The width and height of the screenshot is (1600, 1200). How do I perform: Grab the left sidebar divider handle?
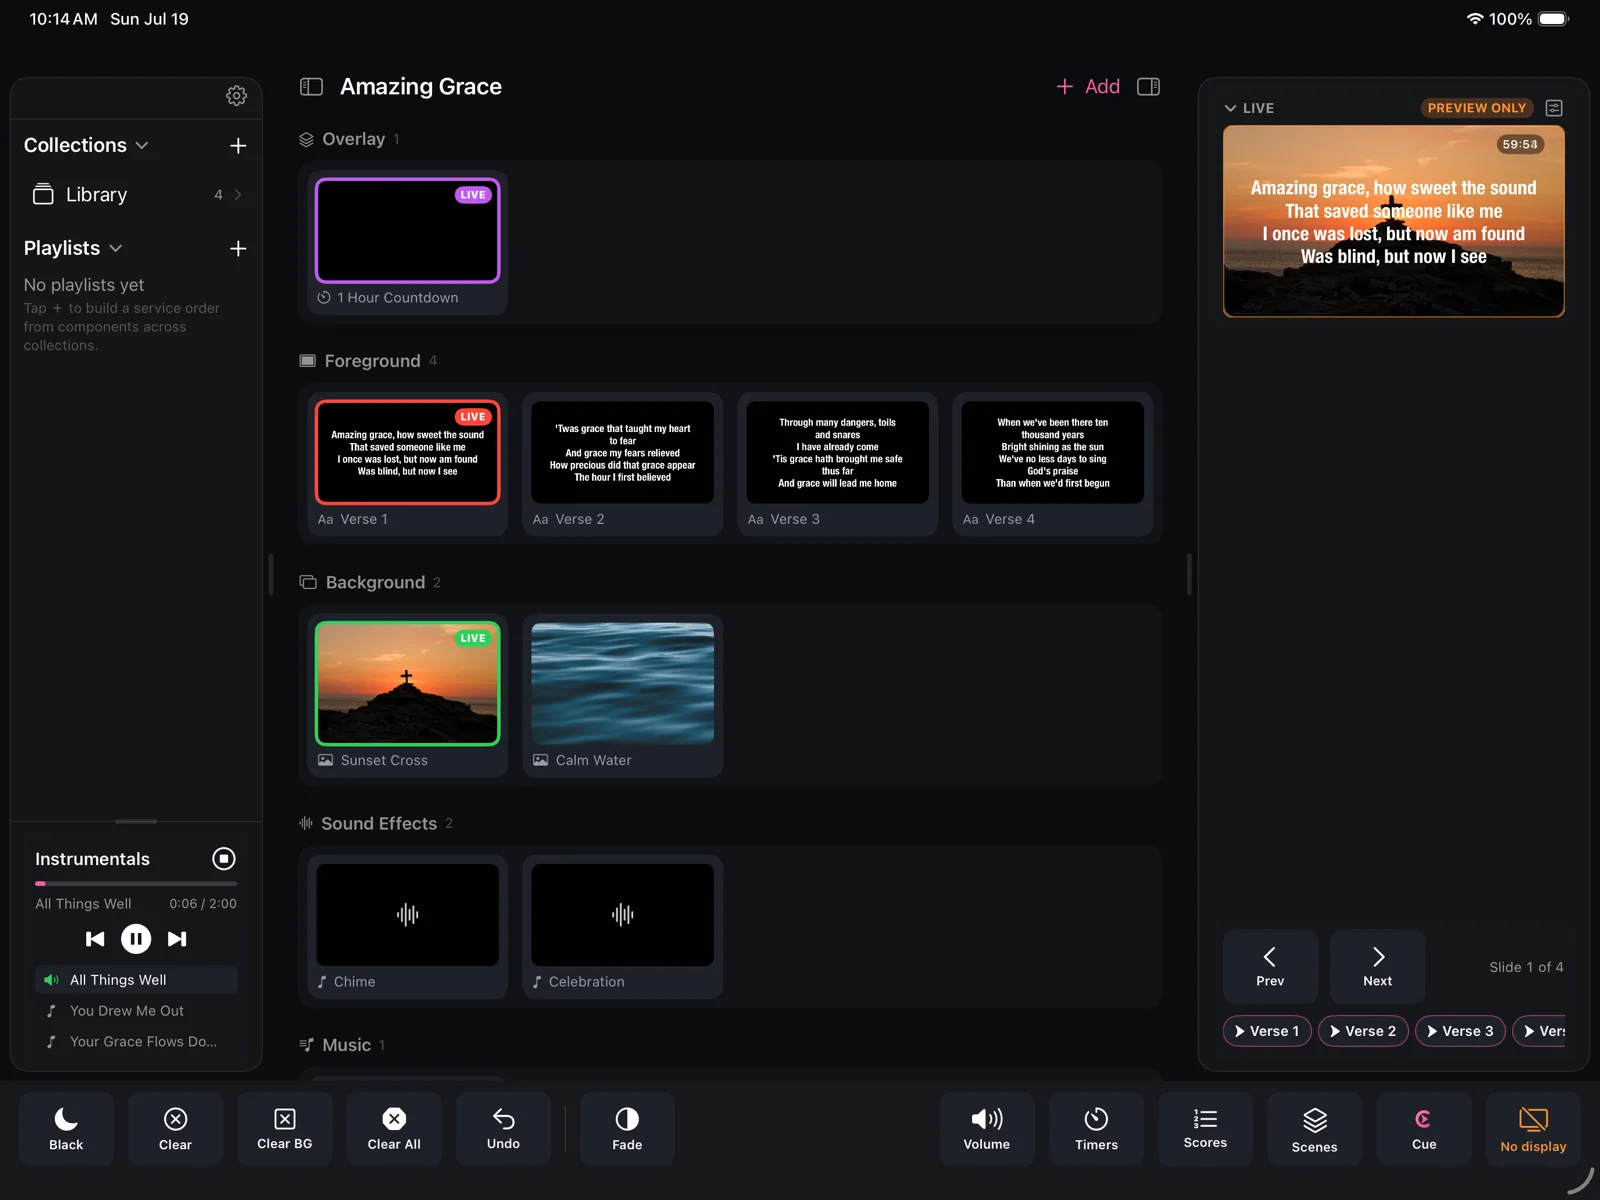[271, 574]
